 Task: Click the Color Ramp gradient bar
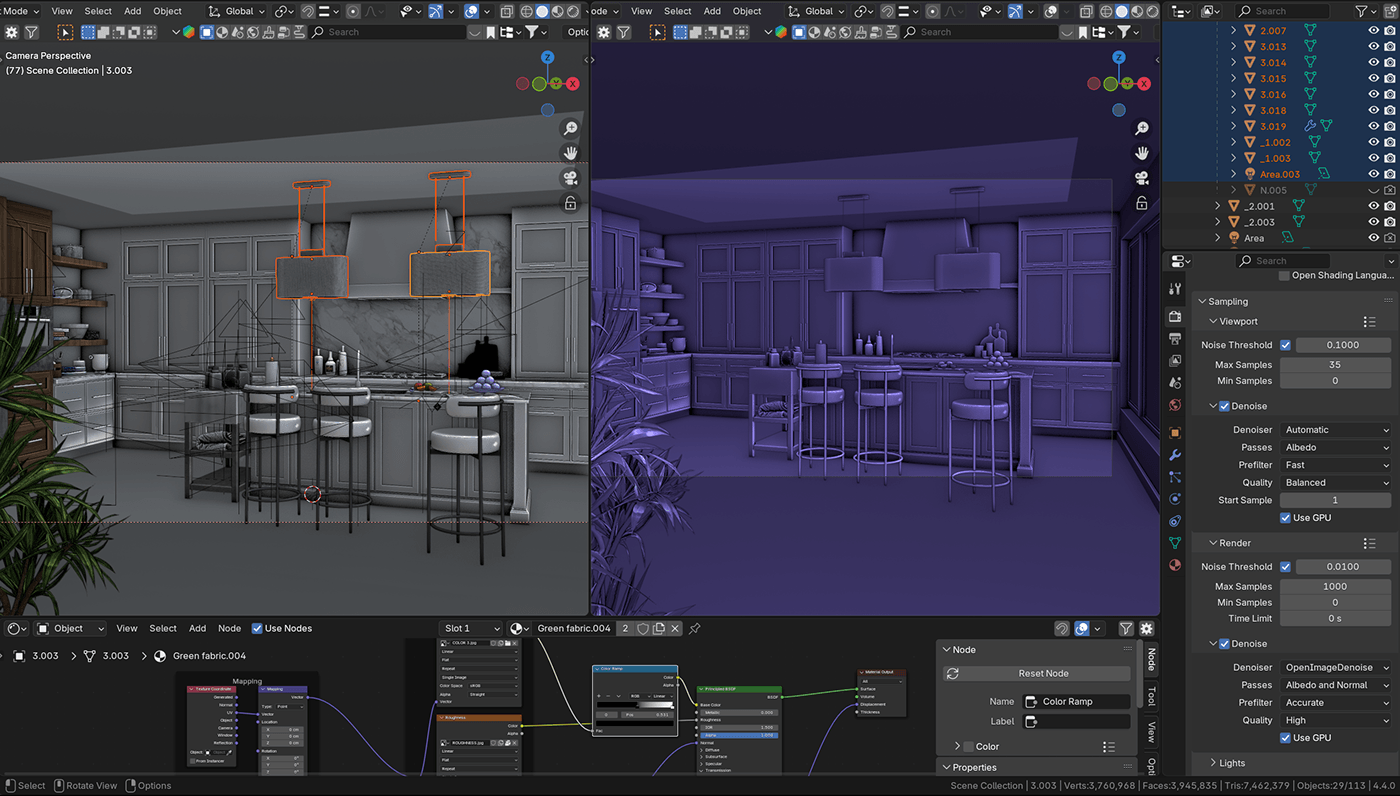[x=635, y=705]
